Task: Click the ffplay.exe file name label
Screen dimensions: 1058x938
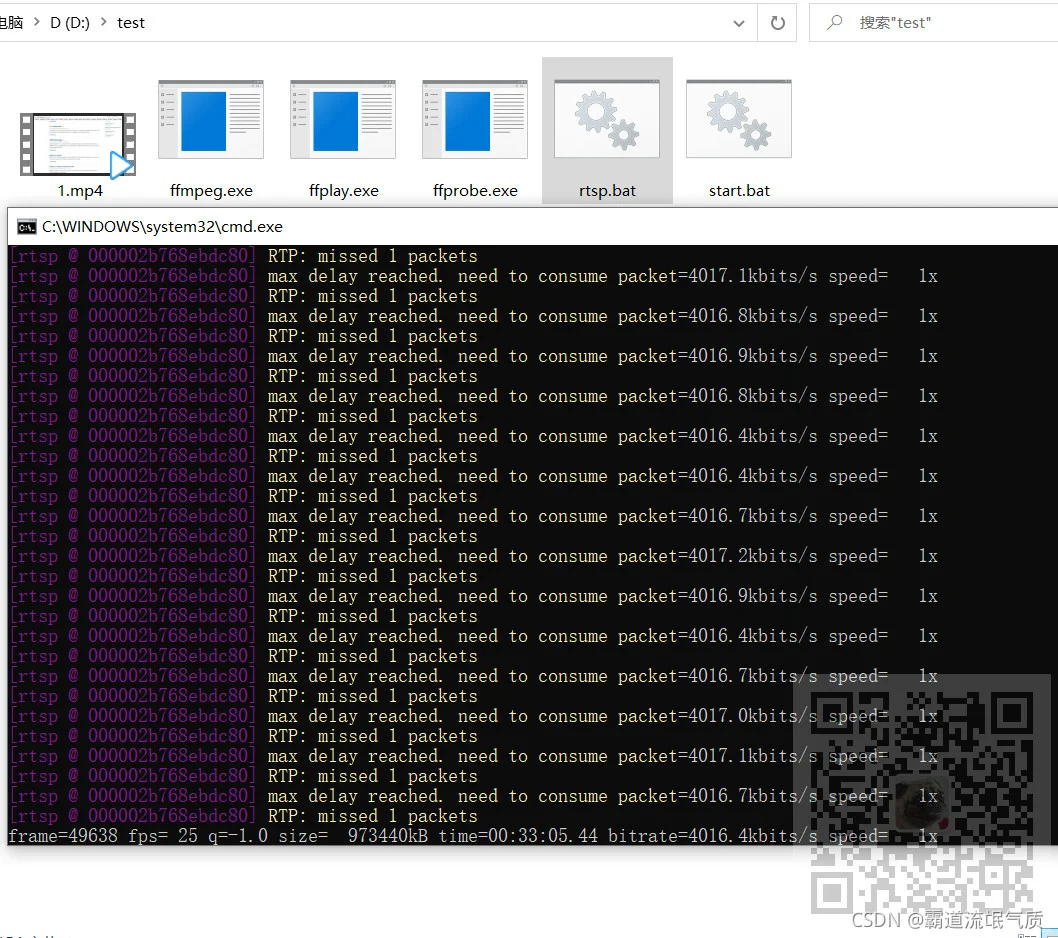Action: pos(343,191)
